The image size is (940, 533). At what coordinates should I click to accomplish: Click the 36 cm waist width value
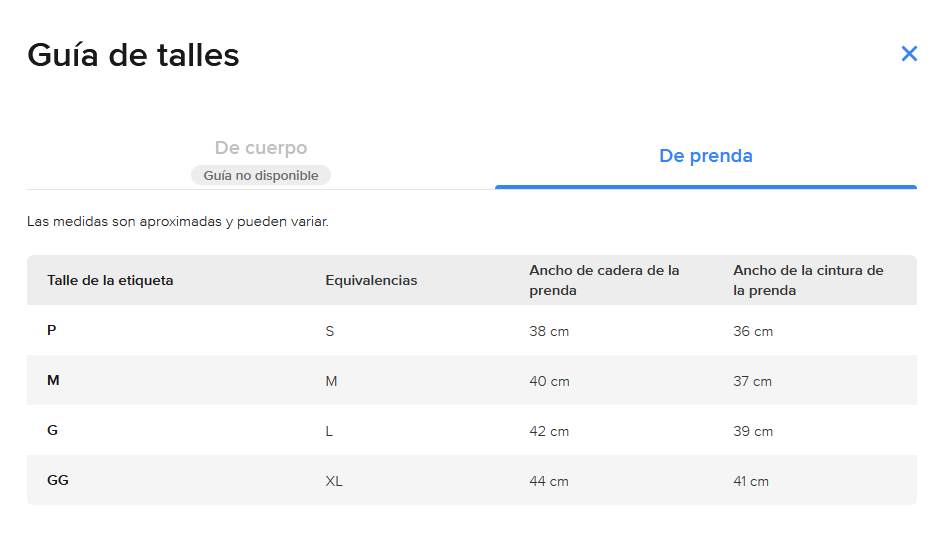753,331
